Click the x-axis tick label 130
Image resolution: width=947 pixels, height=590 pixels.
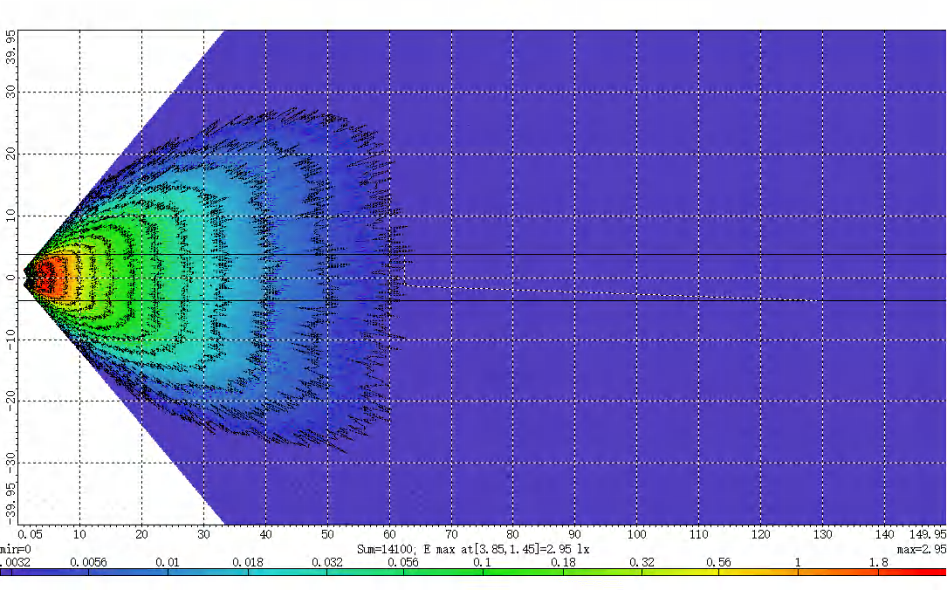(x=823, y=534)
